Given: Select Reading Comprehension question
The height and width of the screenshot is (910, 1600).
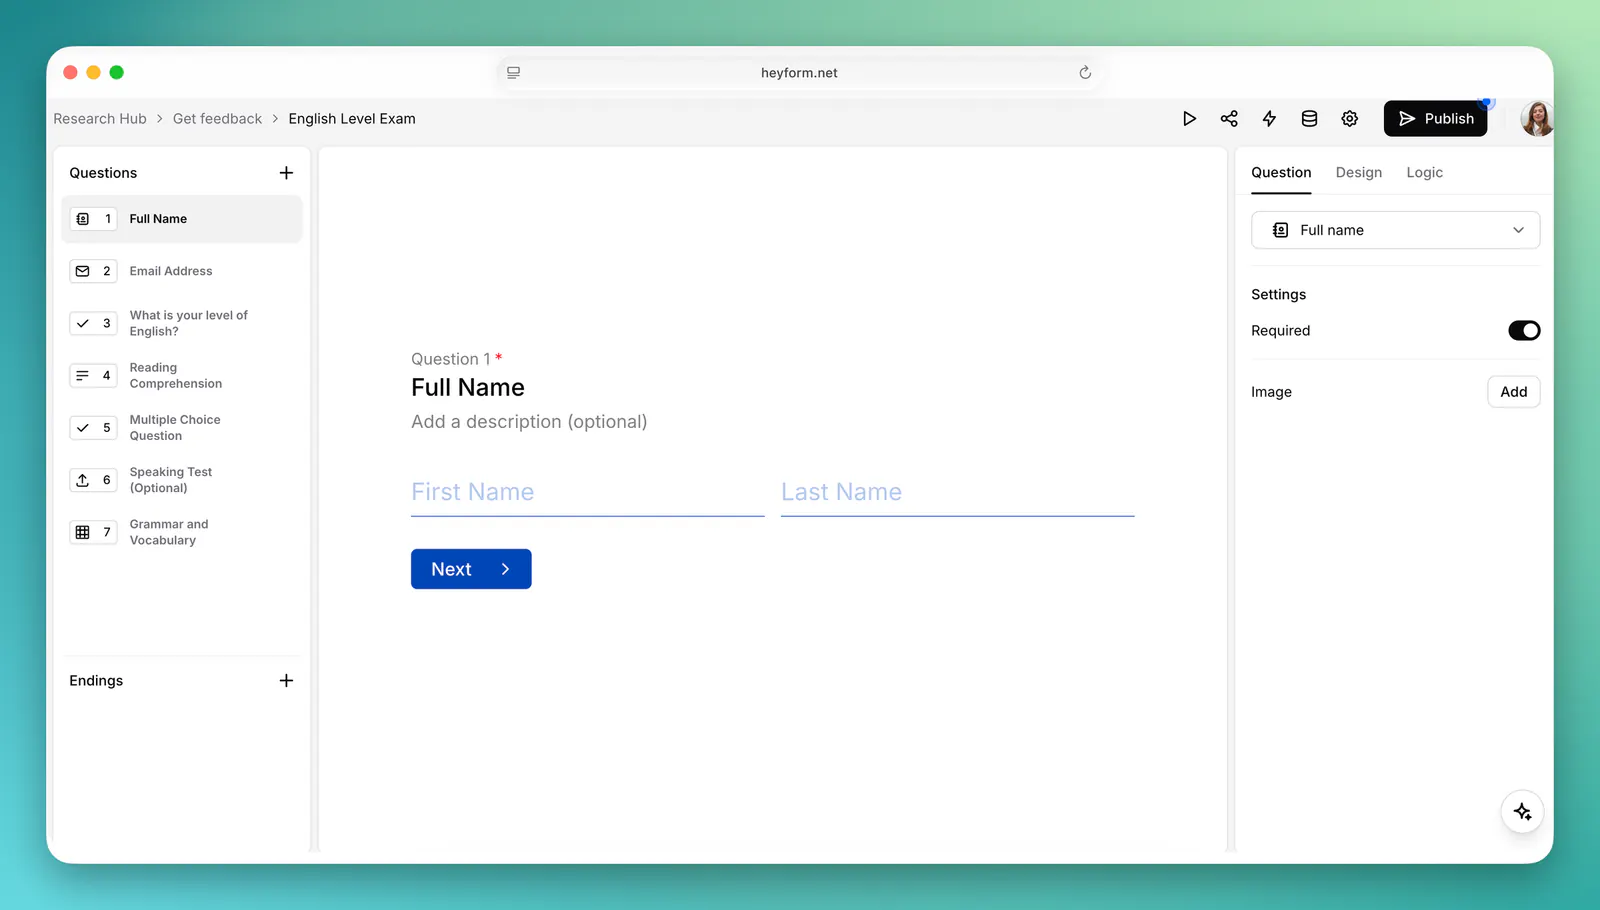Looking at the screenshot, I should click(182, 376).
